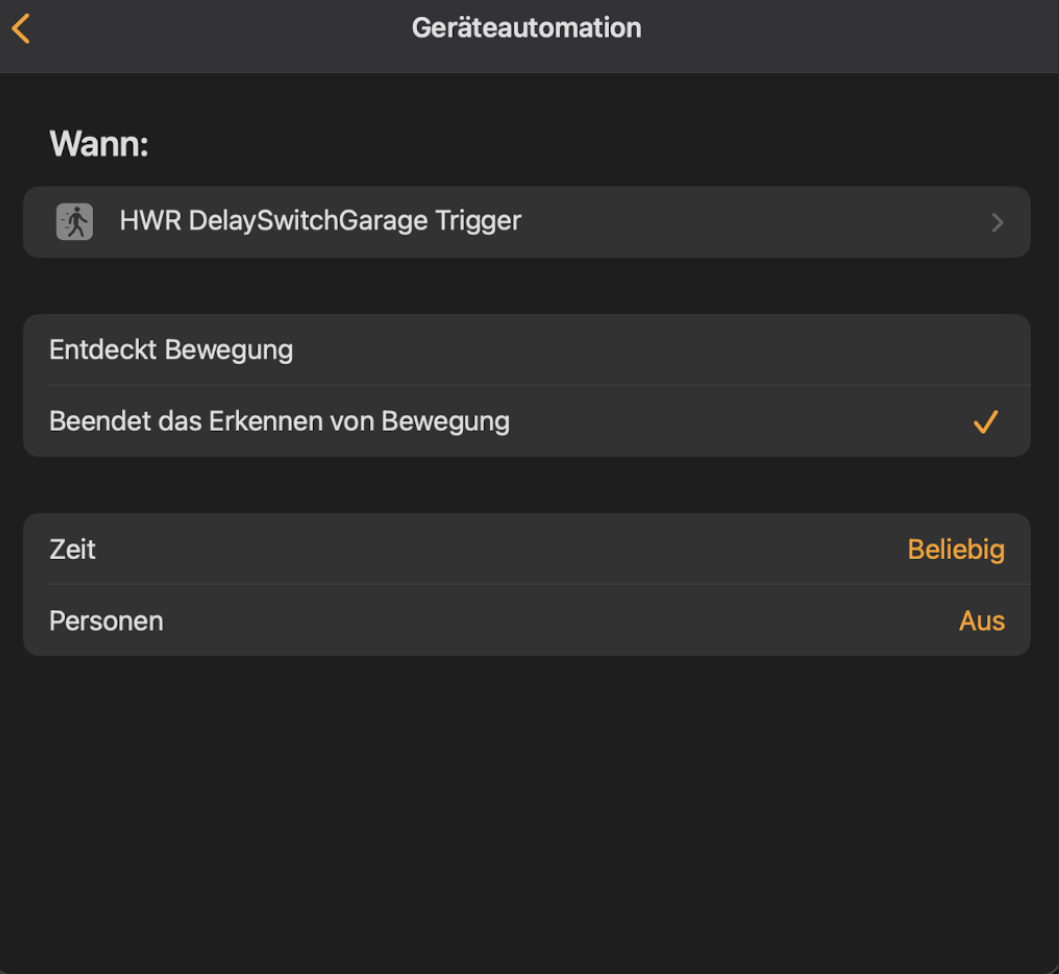Click blank middle of the Zeit row

[500, 549]
